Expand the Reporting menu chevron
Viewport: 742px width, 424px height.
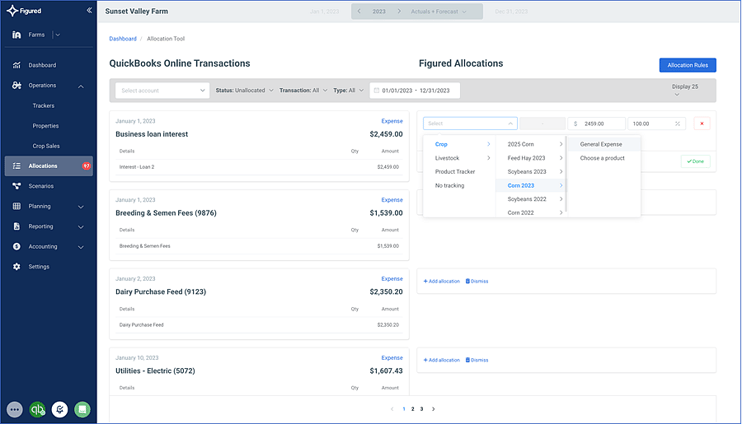click(81, 227)
